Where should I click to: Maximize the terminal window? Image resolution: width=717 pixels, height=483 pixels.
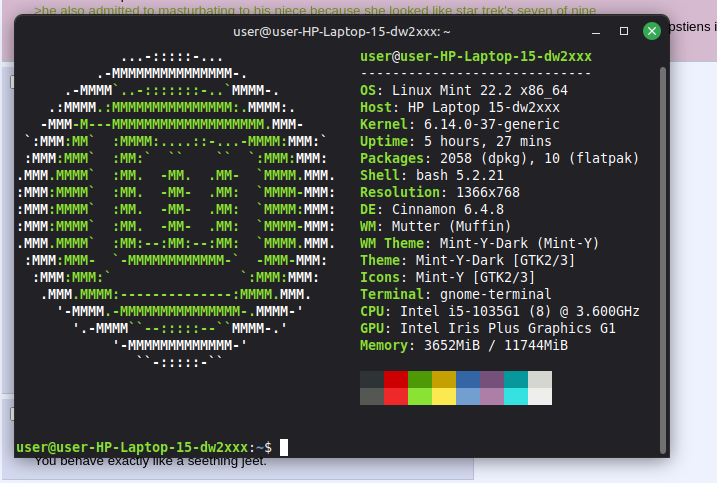click(x=625, y=31)
